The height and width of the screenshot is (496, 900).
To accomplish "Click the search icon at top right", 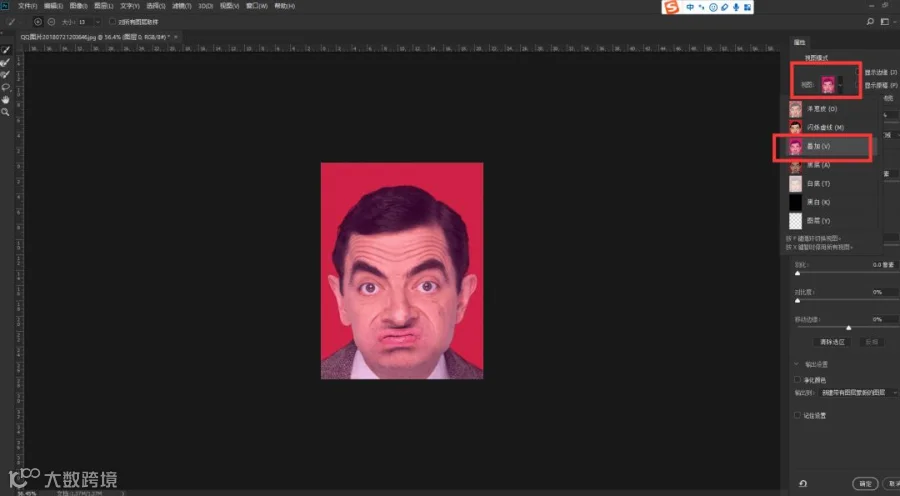I will (x=870, y=22).
